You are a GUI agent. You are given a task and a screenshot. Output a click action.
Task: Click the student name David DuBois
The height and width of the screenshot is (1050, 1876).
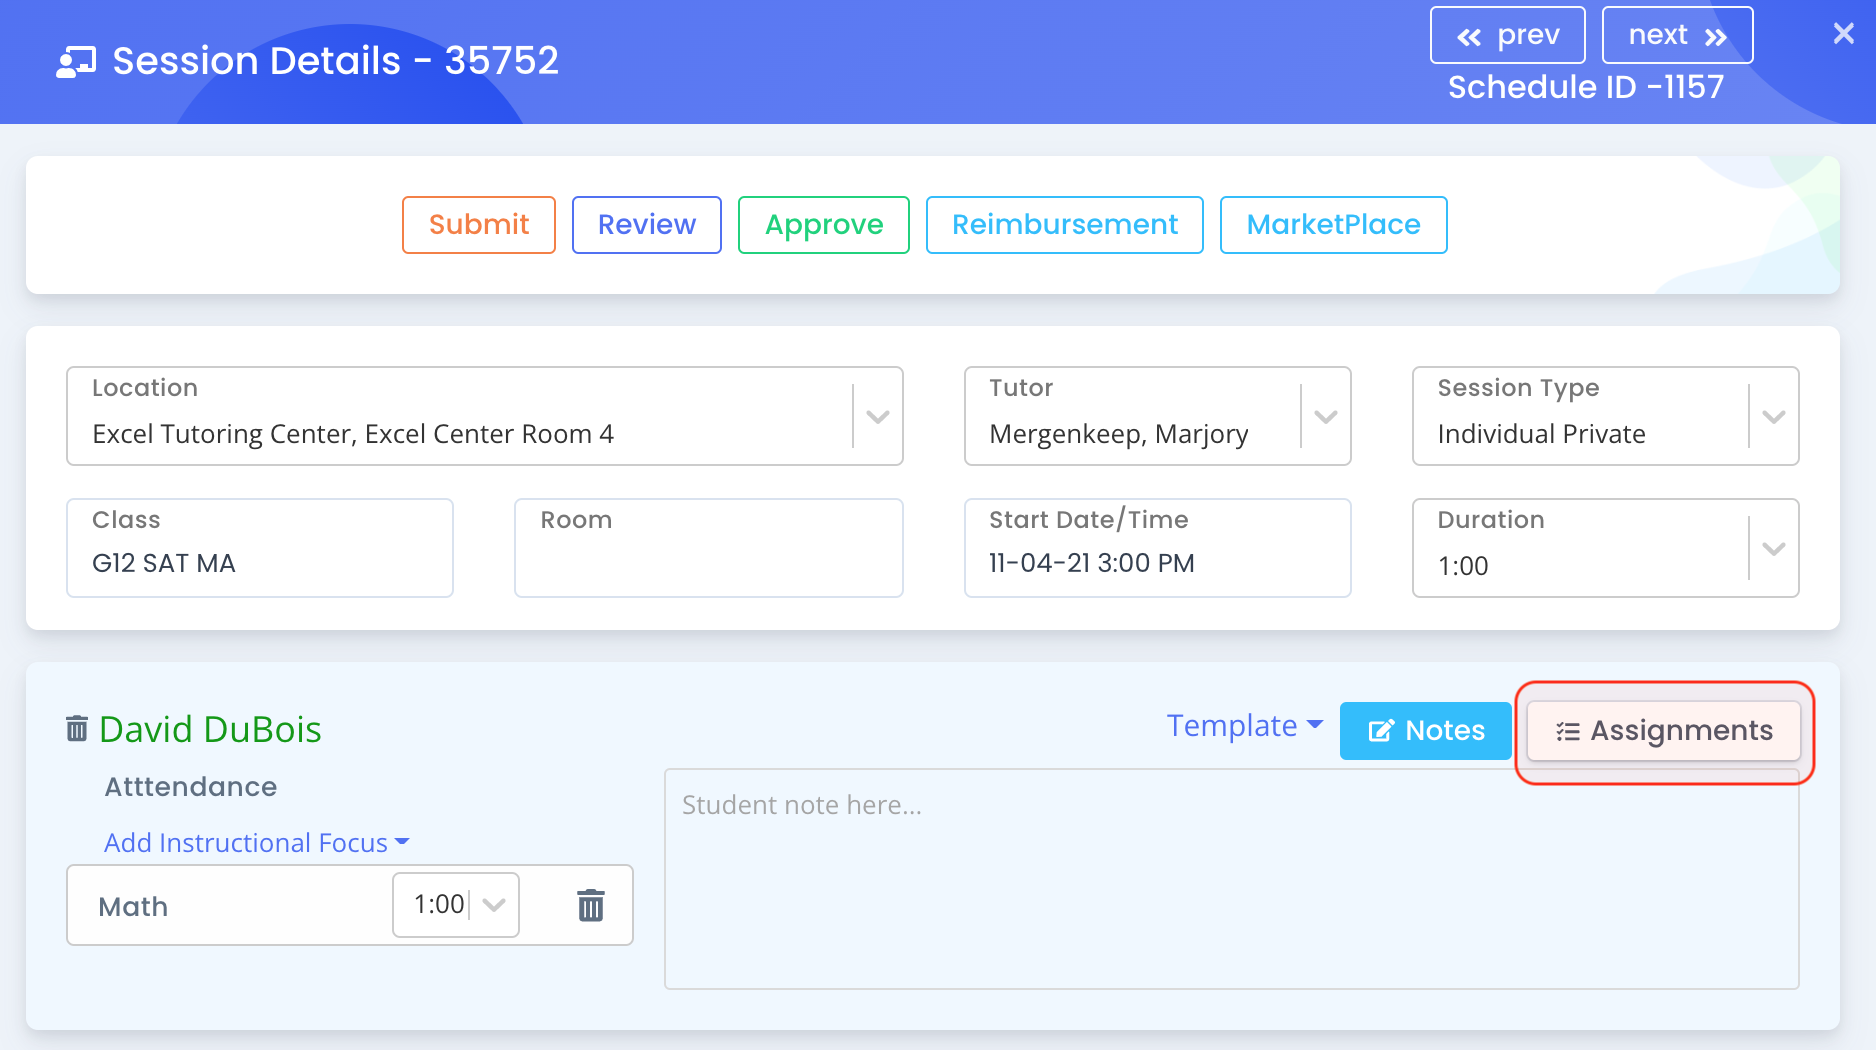pyautogui.click(x=210, y=729)
